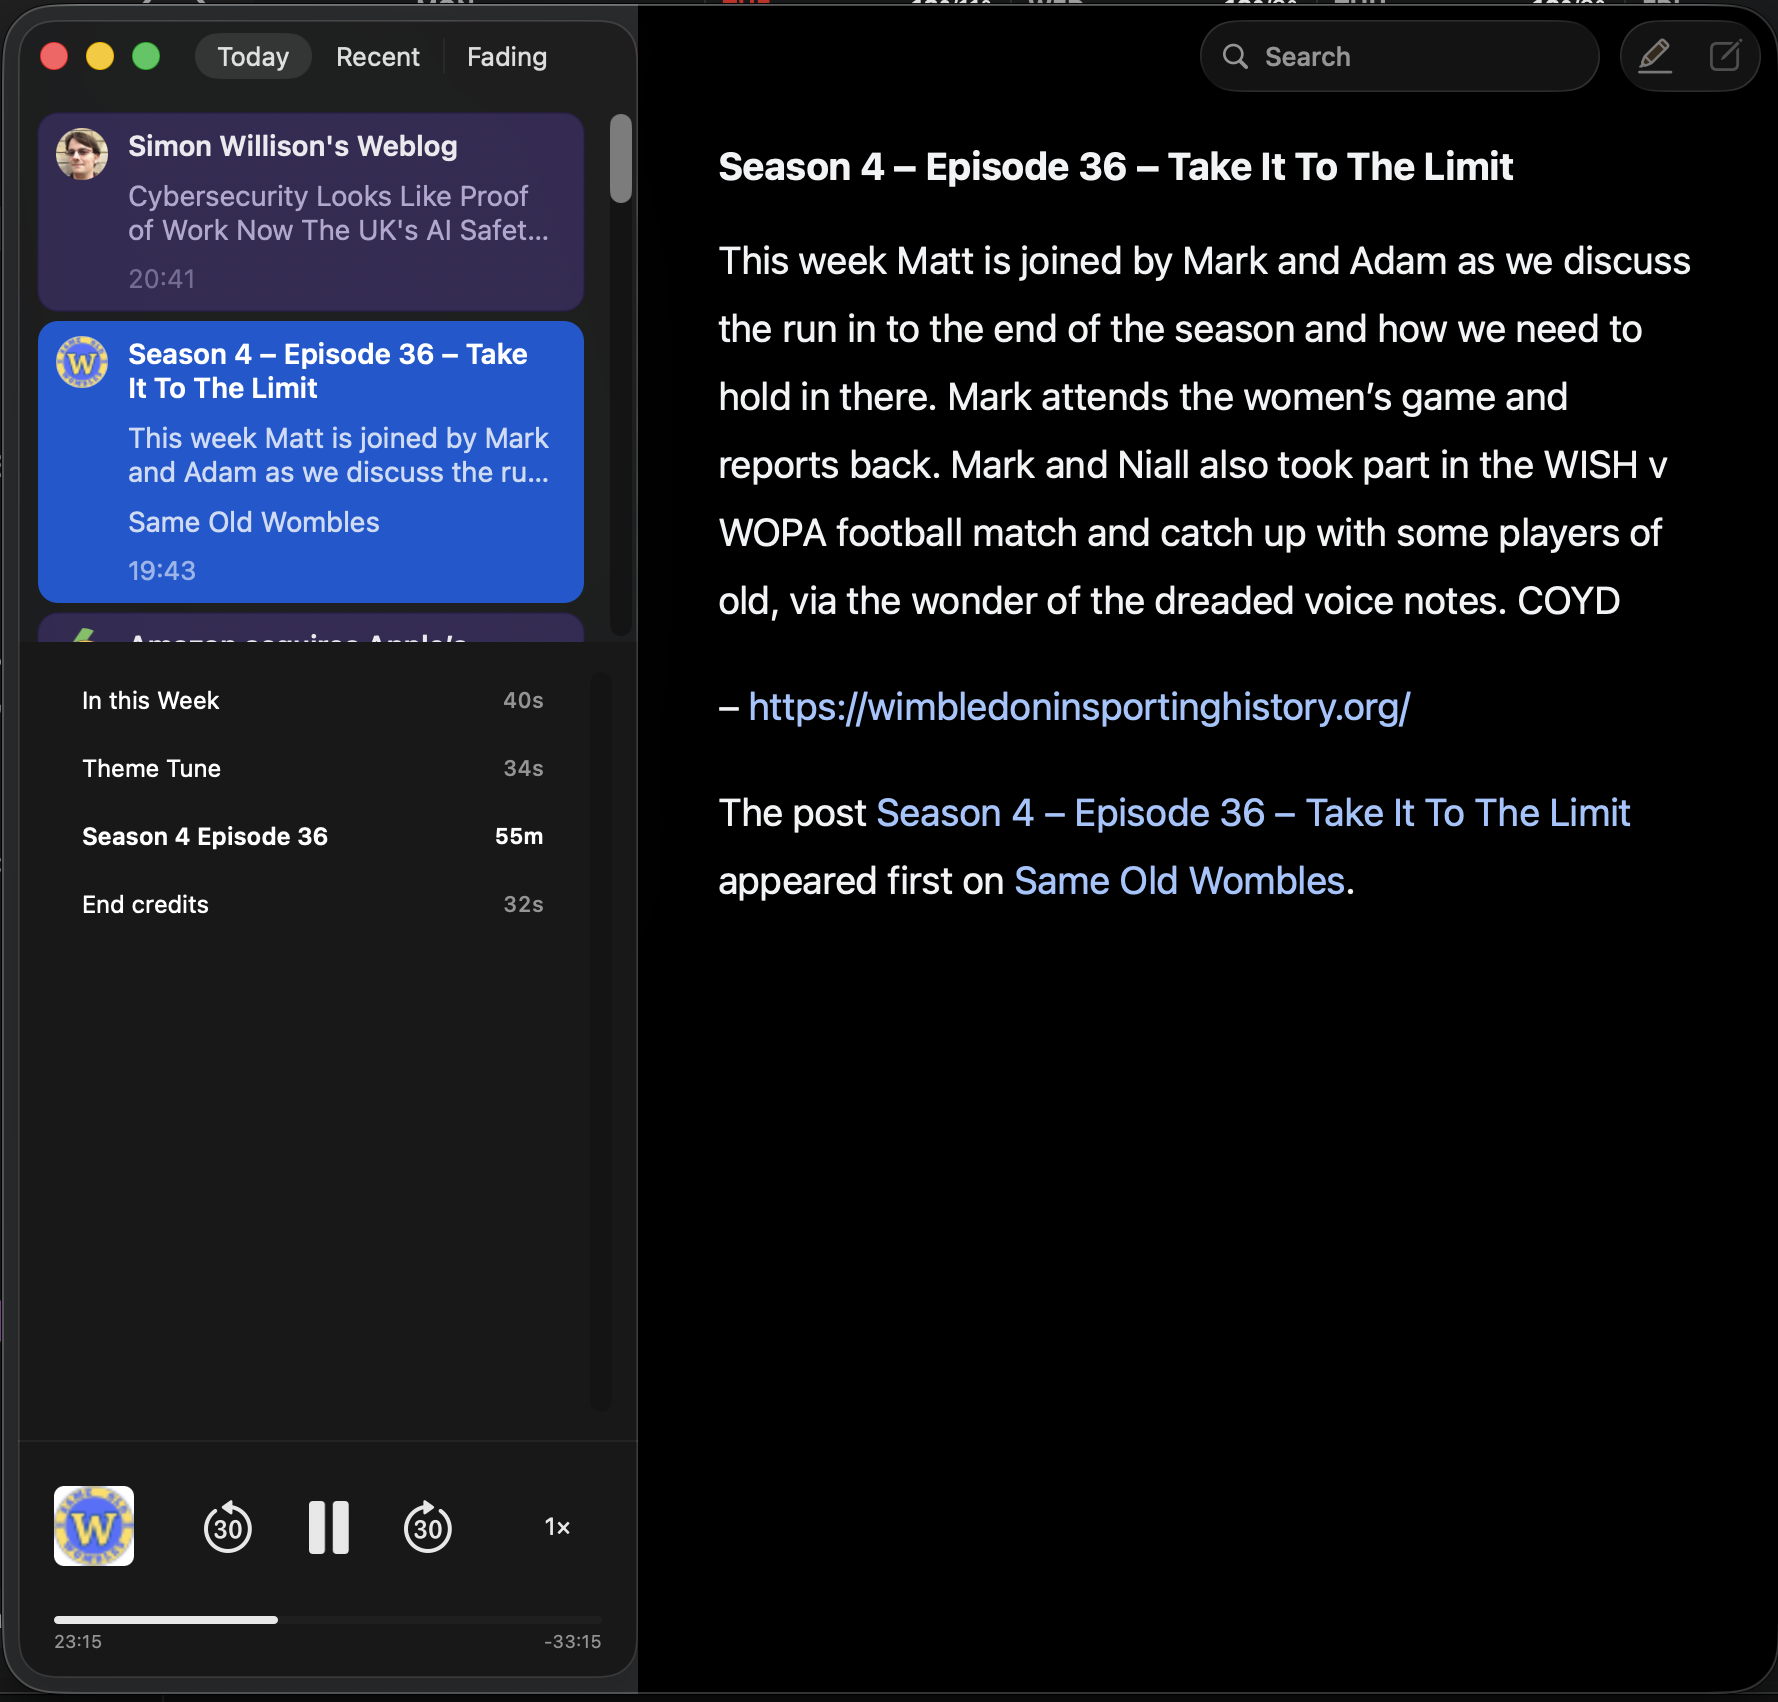Image resolution: width=1778 pixels, height=1702 pixels.
Task: Click the Wombles podcast badge in the episode list
Action: click(x=82, y=365)
